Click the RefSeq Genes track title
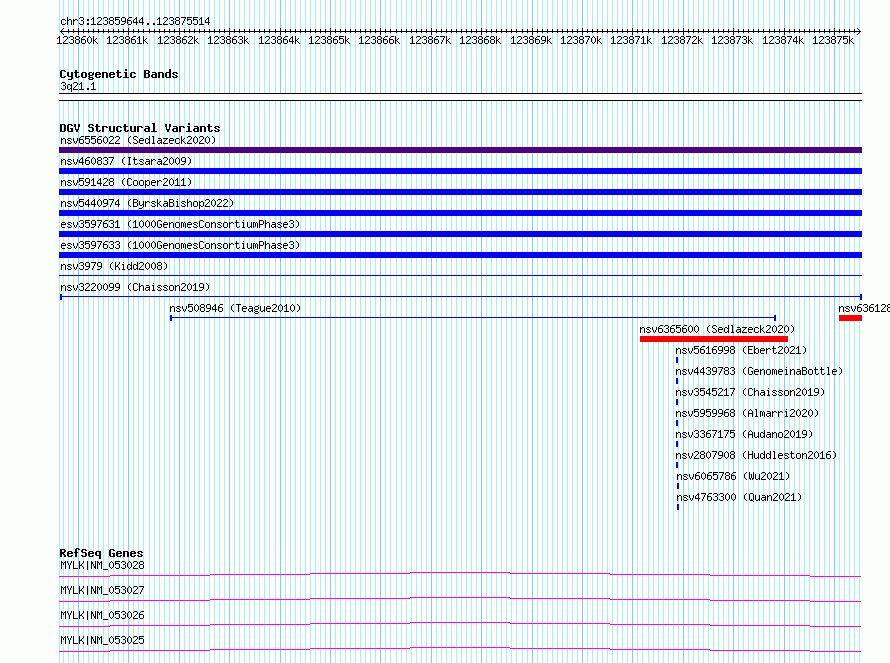The height and width of the screenshot is (663, 890). click(101, 553)
